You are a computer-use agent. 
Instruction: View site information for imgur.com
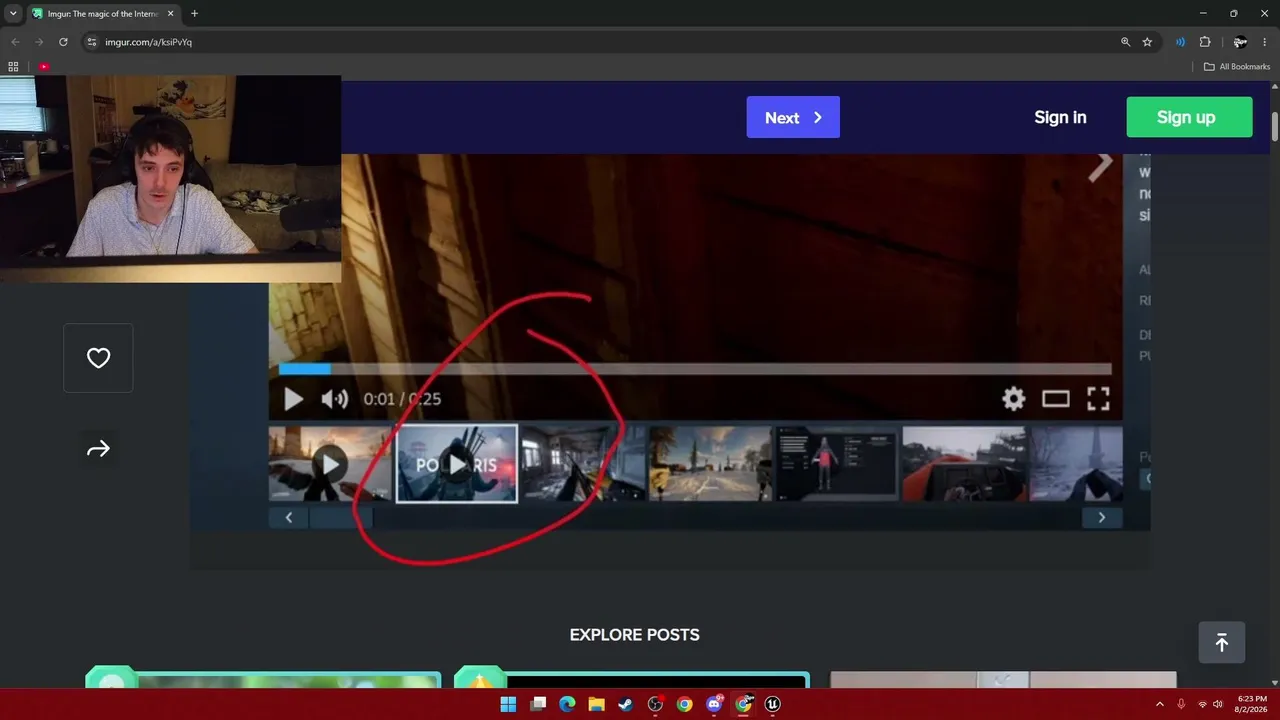pos(91,42)
